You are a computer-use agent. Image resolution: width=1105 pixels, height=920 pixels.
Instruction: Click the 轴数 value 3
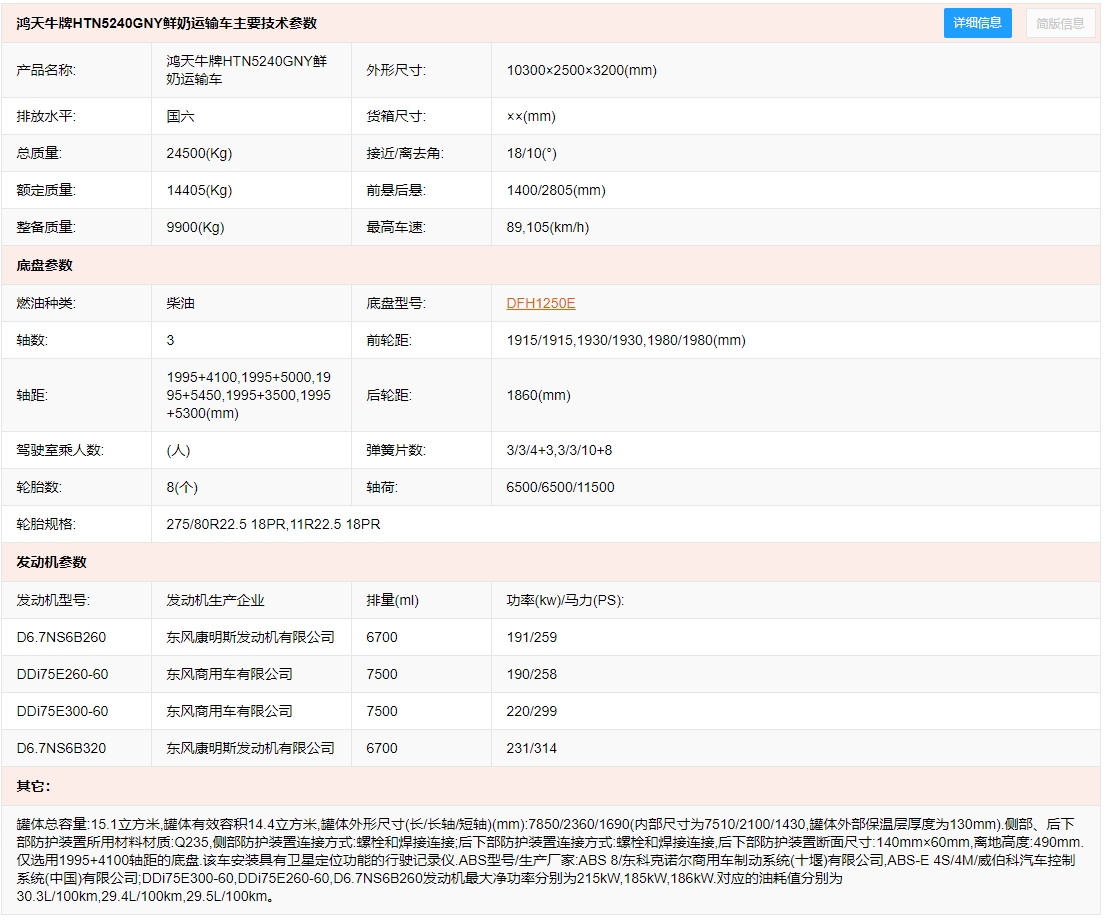[x=171, y=340]
